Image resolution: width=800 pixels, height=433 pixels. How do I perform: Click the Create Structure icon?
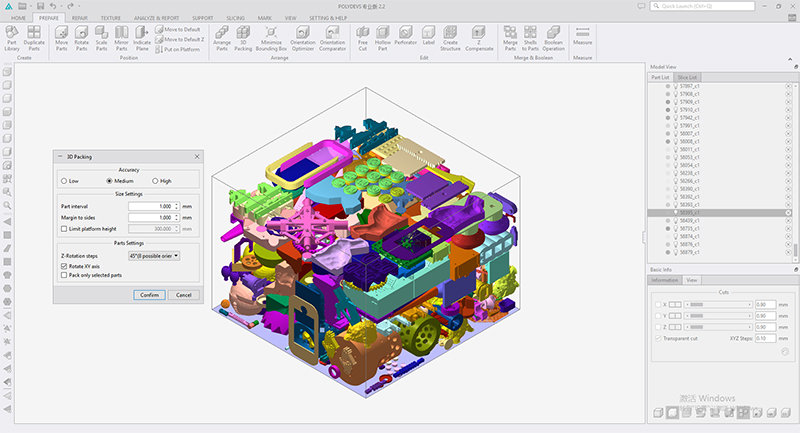click(x=450, y=38)
